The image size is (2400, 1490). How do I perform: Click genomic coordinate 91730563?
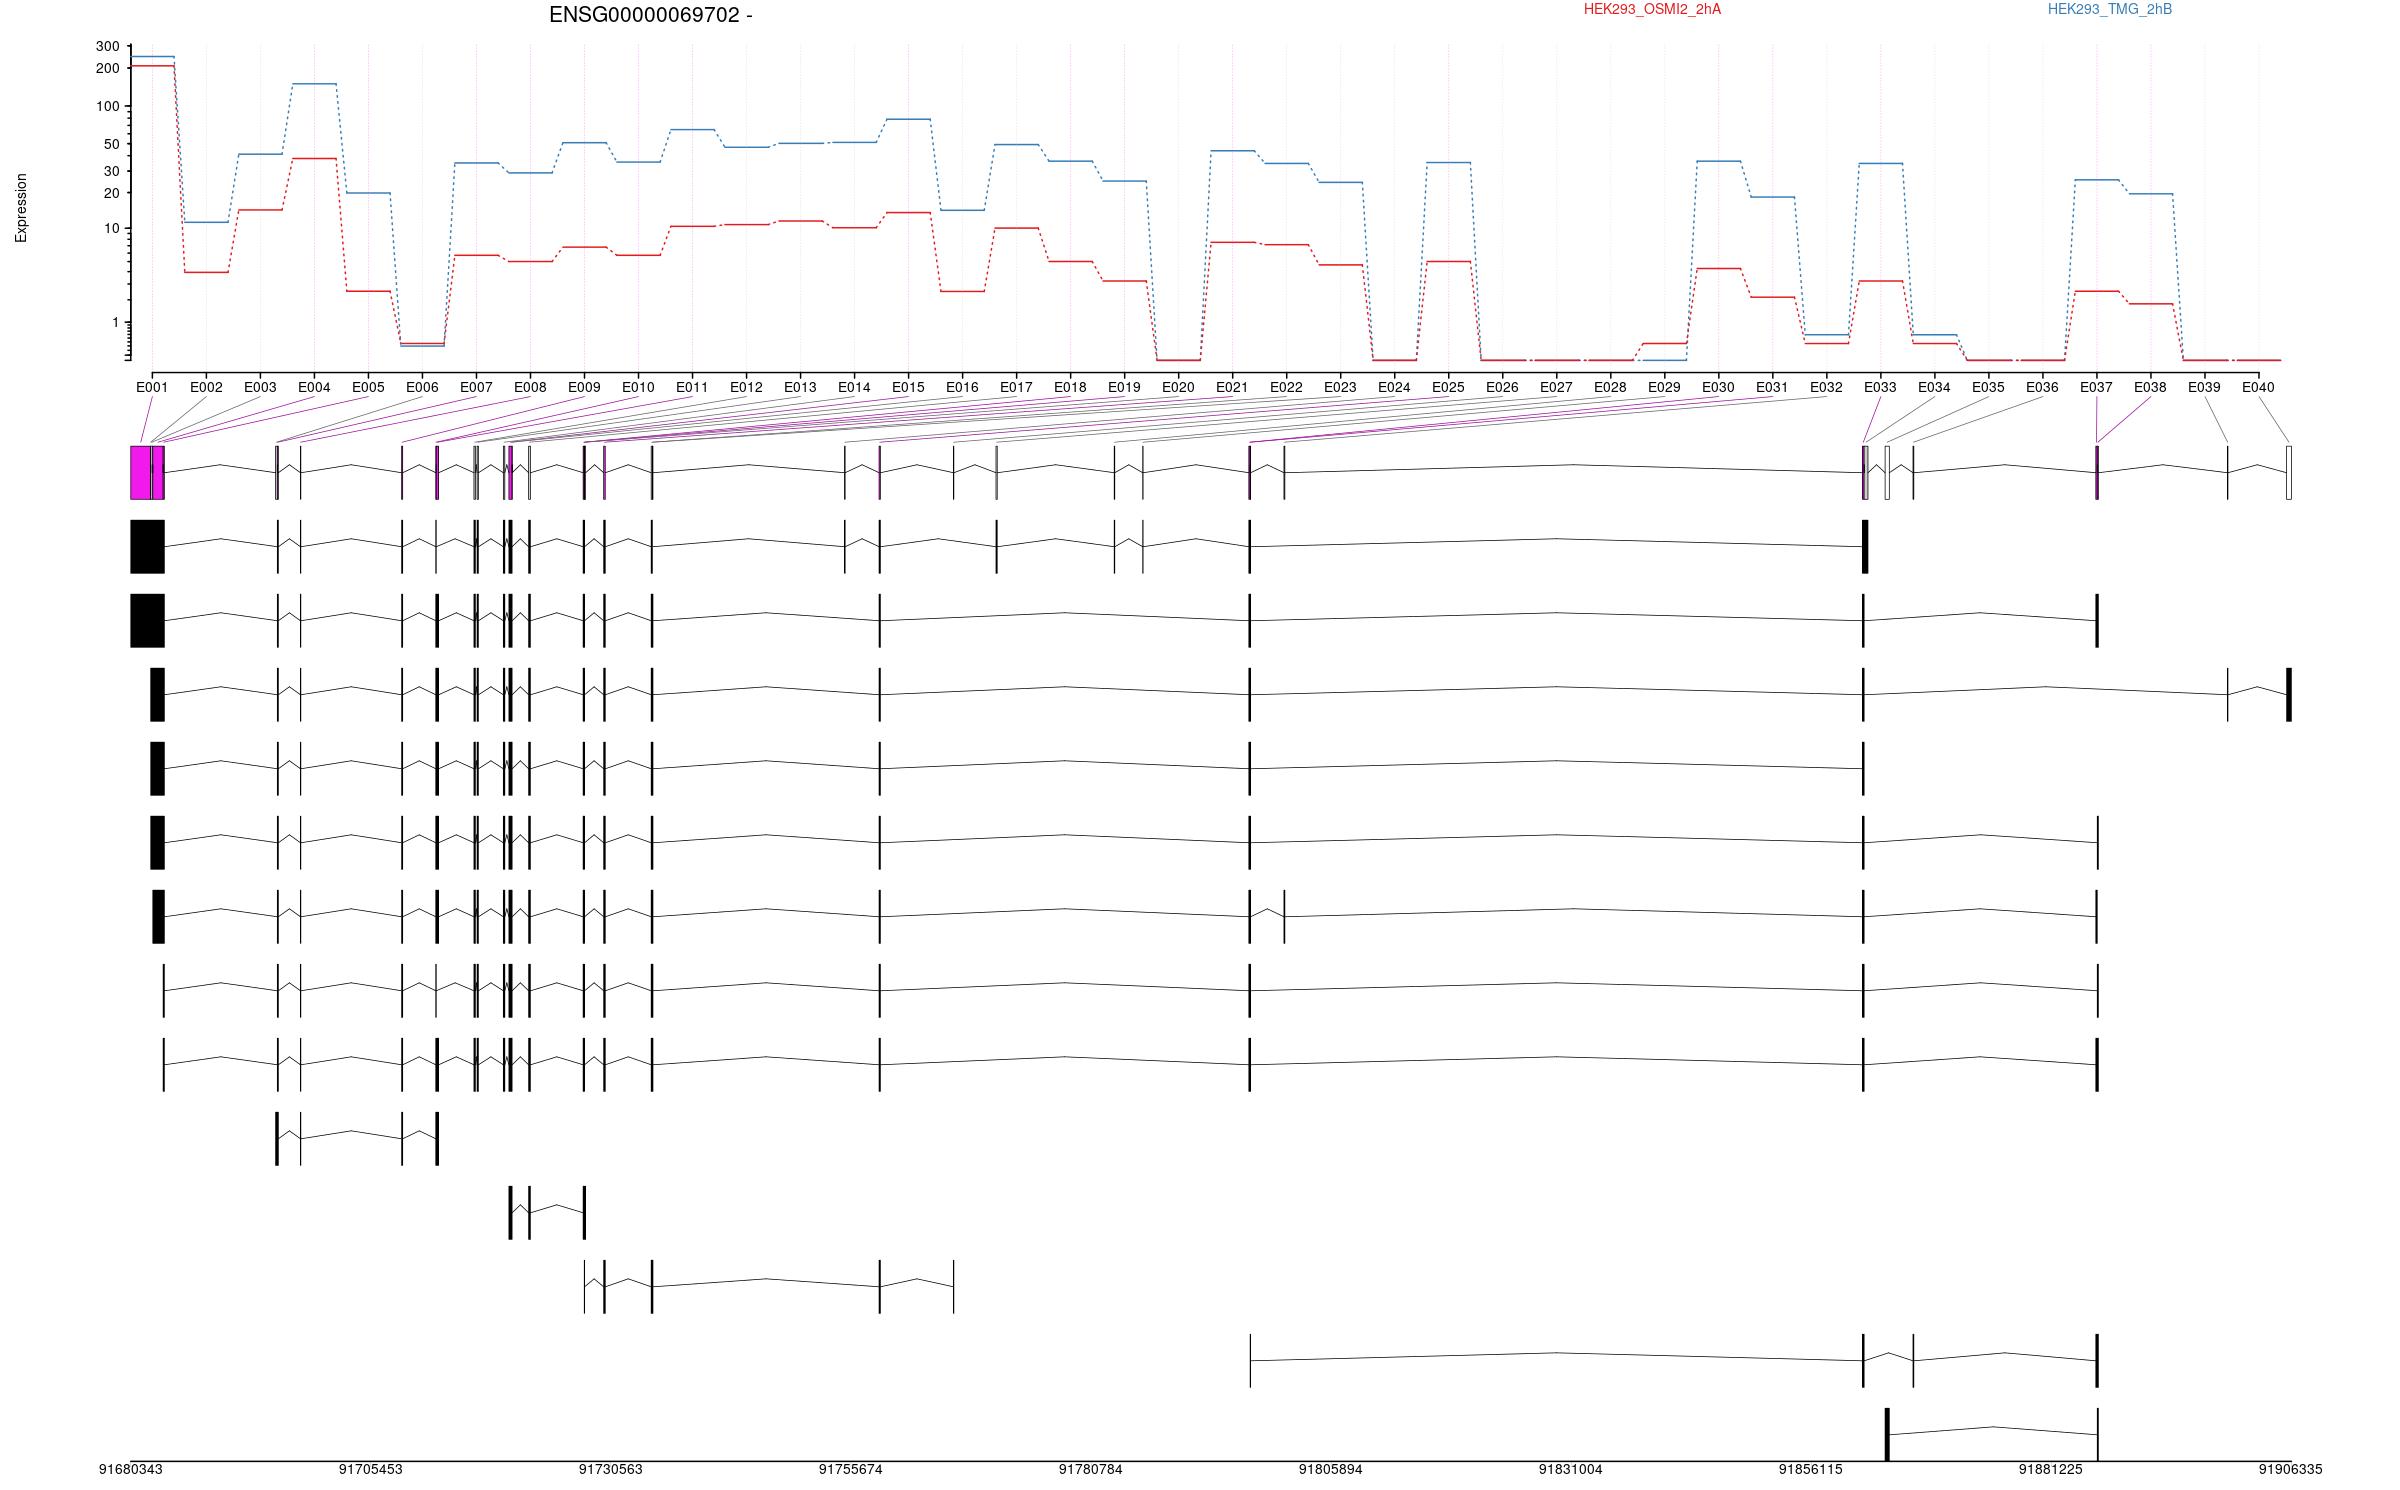click(610, 1470)
